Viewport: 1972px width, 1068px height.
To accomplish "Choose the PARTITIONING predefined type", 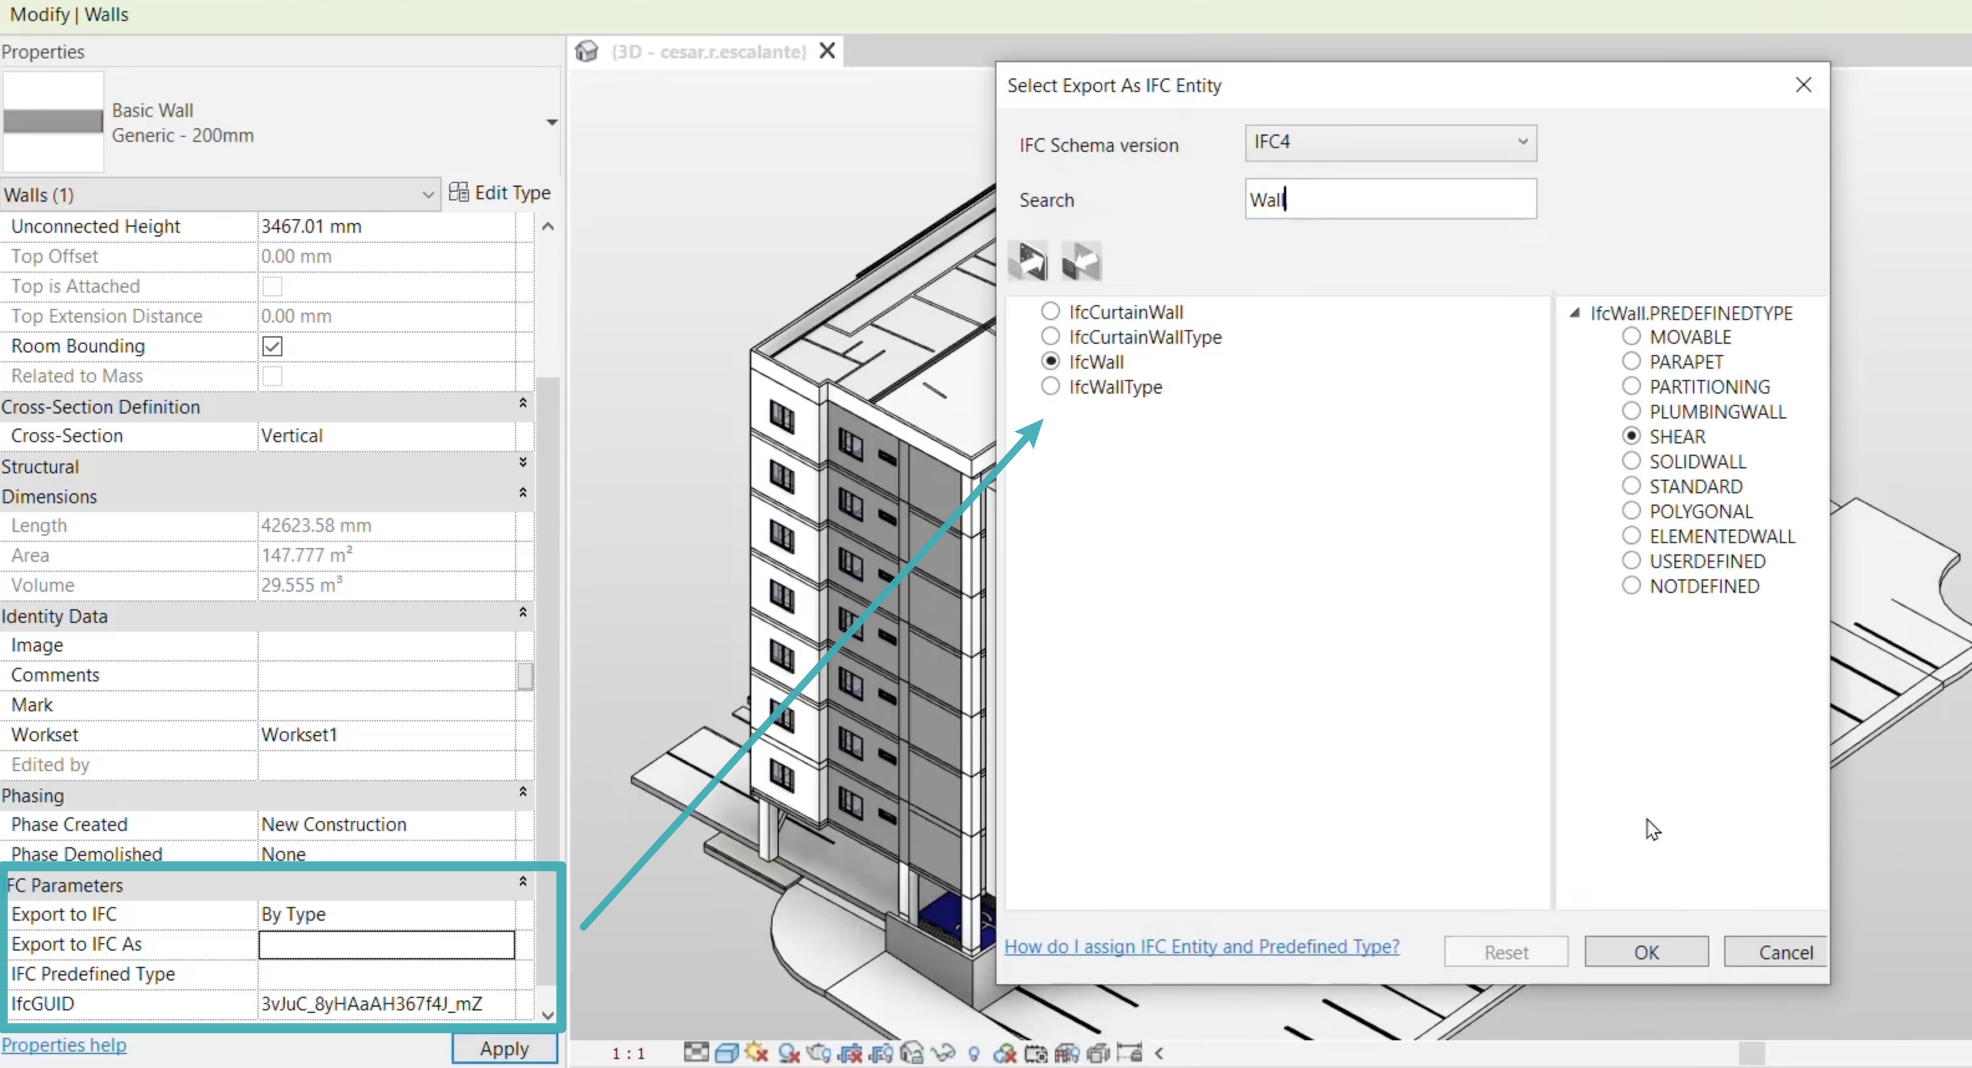I will coord(1631,386).
